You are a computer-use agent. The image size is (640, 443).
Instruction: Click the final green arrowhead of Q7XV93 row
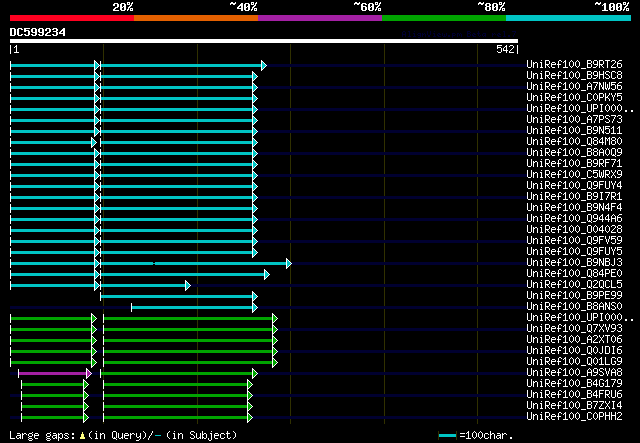pyautogui.click(x=275, y=329)
